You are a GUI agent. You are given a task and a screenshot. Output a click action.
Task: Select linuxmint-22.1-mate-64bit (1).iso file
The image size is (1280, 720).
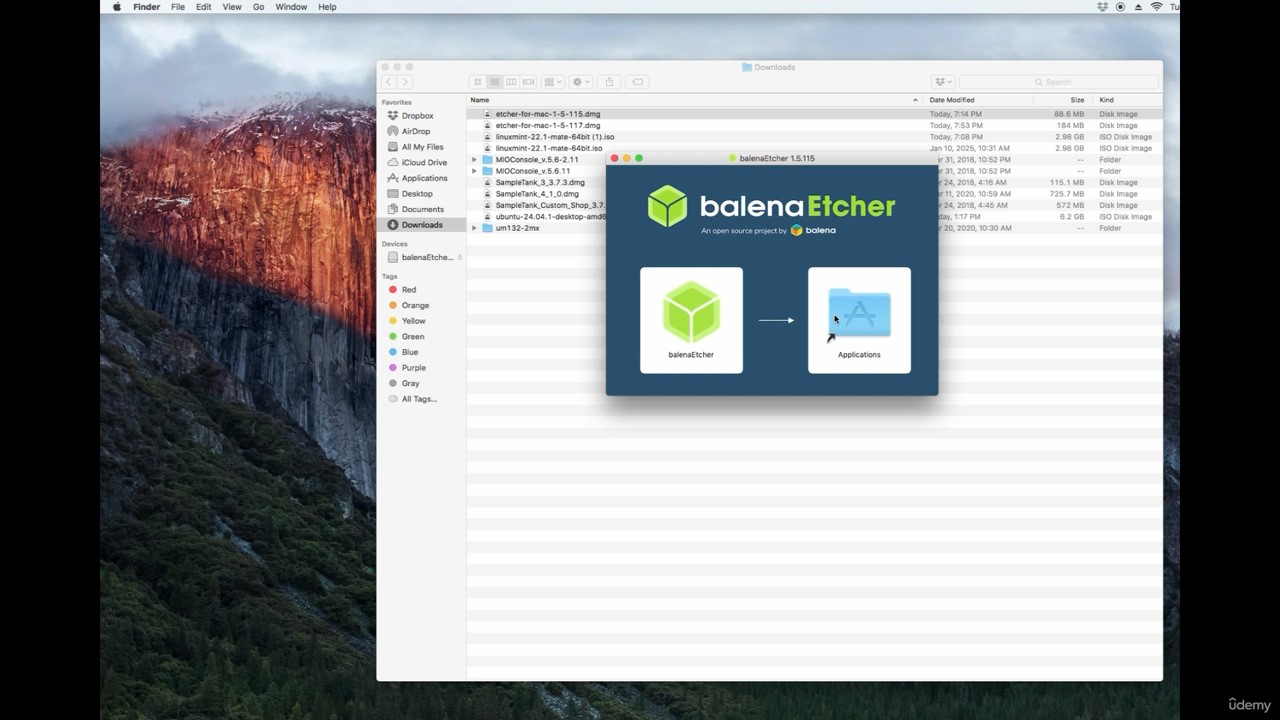(x=814, y=137)
